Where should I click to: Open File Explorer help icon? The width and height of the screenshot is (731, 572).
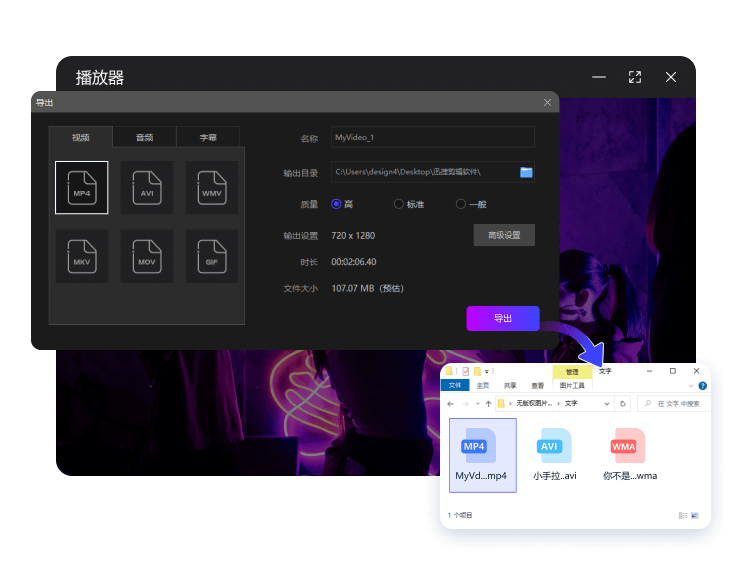[x=703, y=386]
